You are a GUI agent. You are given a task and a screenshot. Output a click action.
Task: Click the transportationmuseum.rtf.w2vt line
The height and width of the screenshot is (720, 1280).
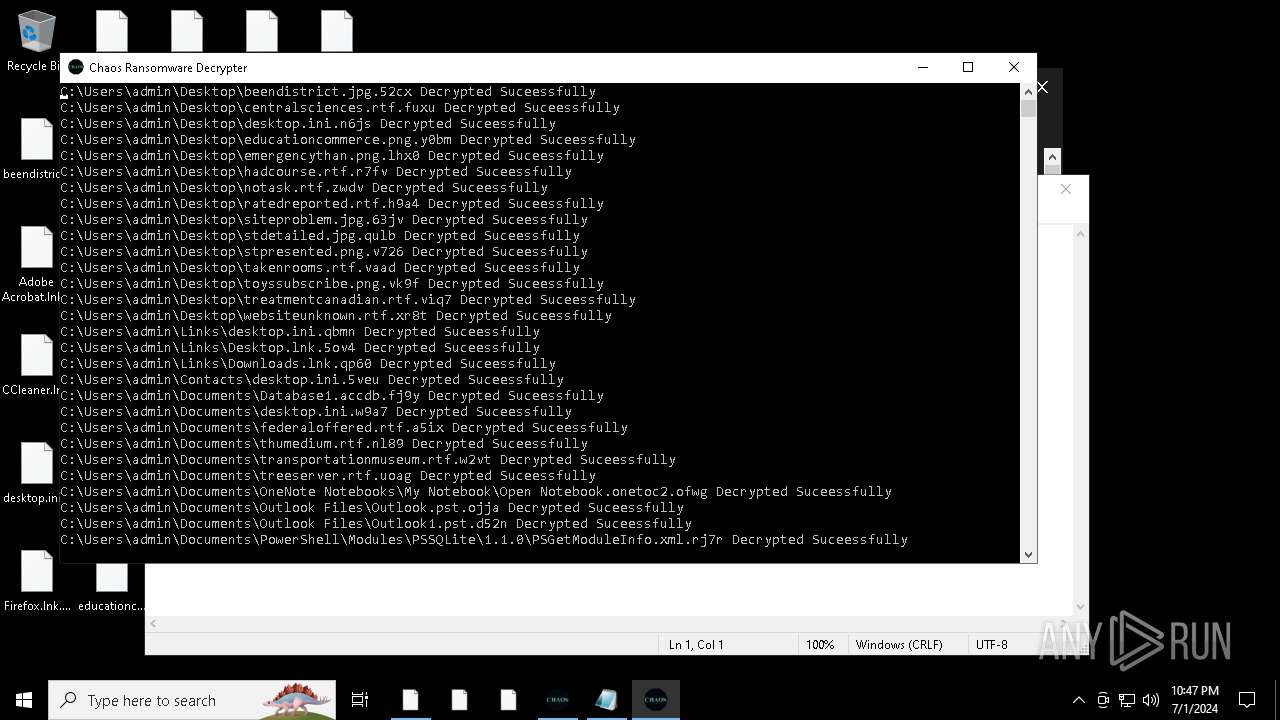pyautogui.click(x=368, y=459)
